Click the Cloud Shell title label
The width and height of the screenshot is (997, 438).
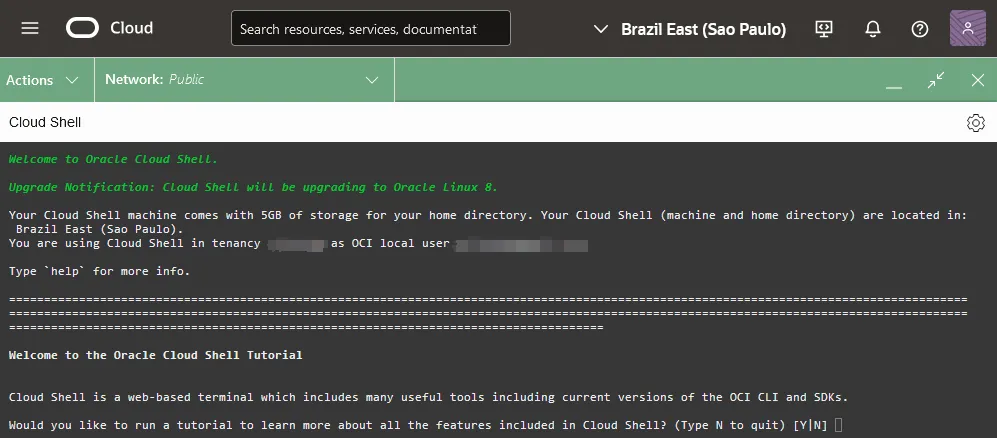point(45,122)
